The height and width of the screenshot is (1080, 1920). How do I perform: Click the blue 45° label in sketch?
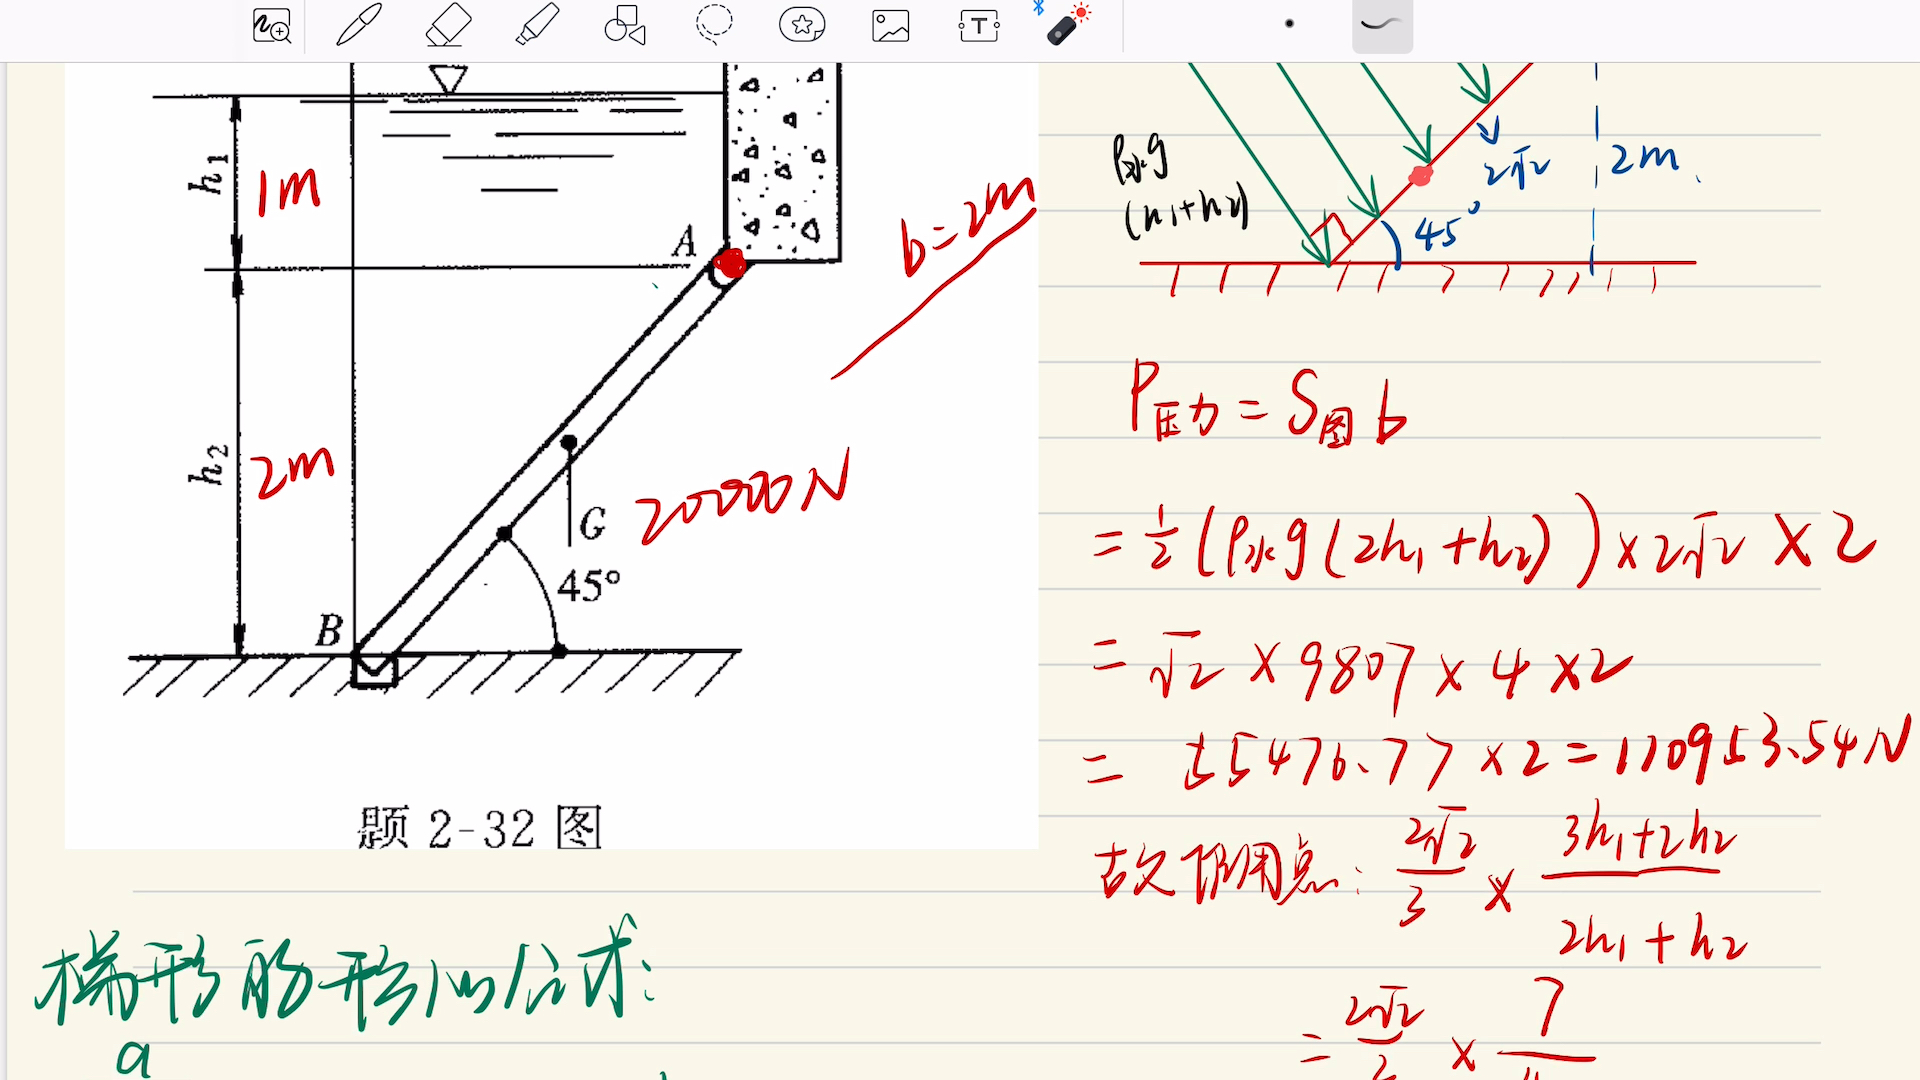(1447, 229)
